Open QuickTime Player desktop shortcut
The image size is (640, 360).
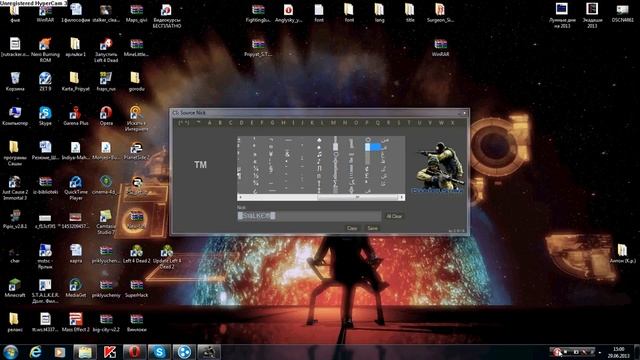(x=76, y=188)
